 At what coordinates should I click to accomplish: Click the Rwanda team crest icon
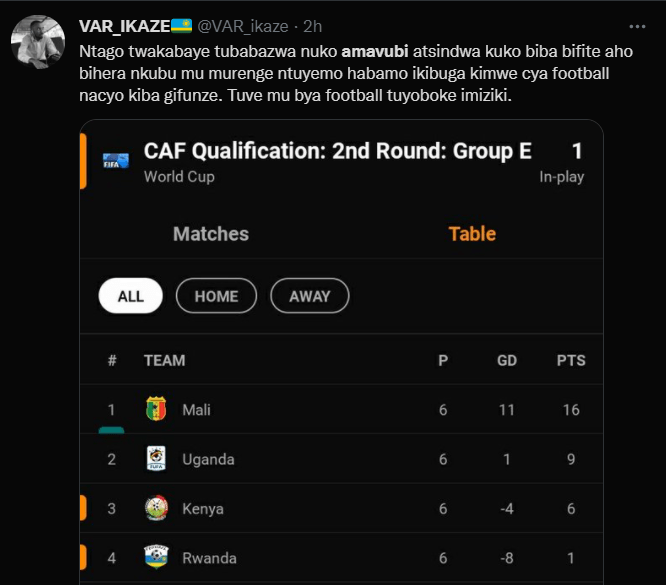pos(155,557)
